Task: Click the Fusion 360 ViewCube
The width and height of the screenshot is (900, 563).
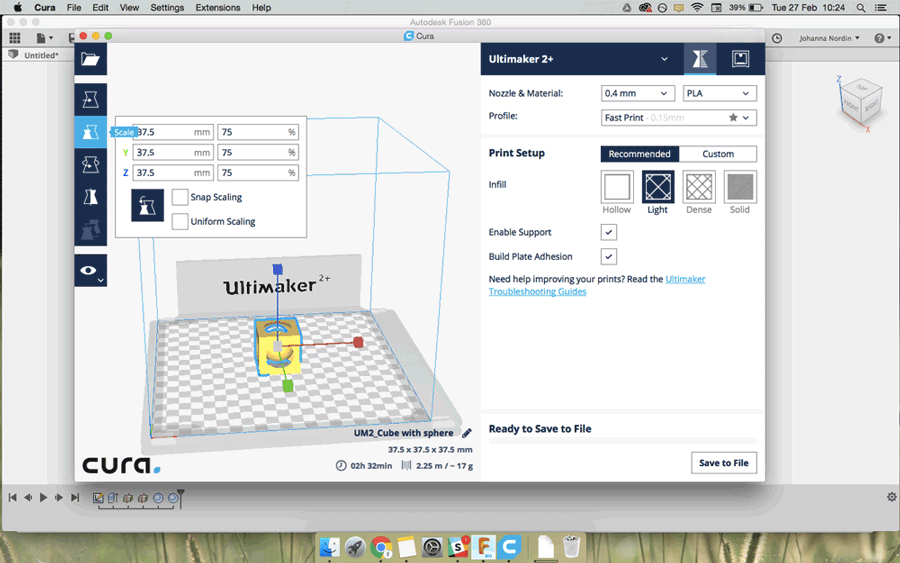Action: coord(859,103)
